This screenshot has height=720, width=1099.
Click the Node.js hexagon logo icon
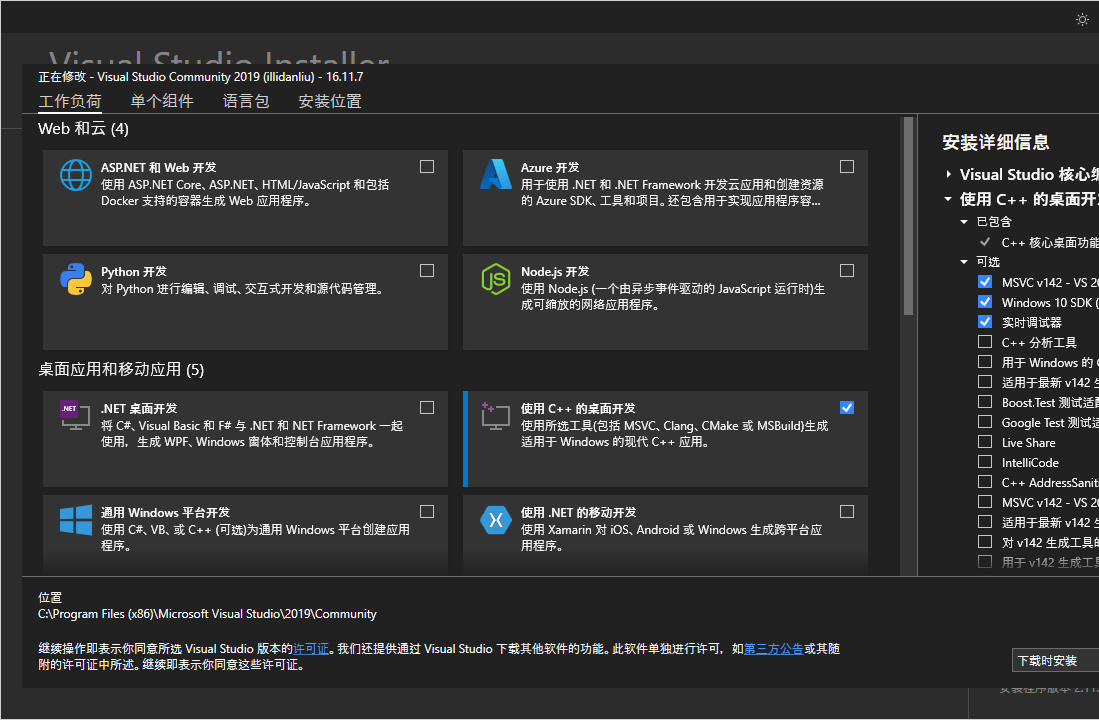[496, 279]
